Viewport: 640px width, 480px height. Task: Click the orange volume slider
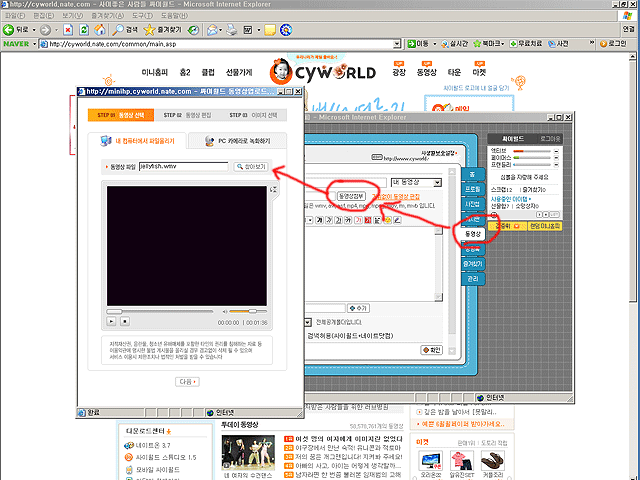tap(248, 311)
